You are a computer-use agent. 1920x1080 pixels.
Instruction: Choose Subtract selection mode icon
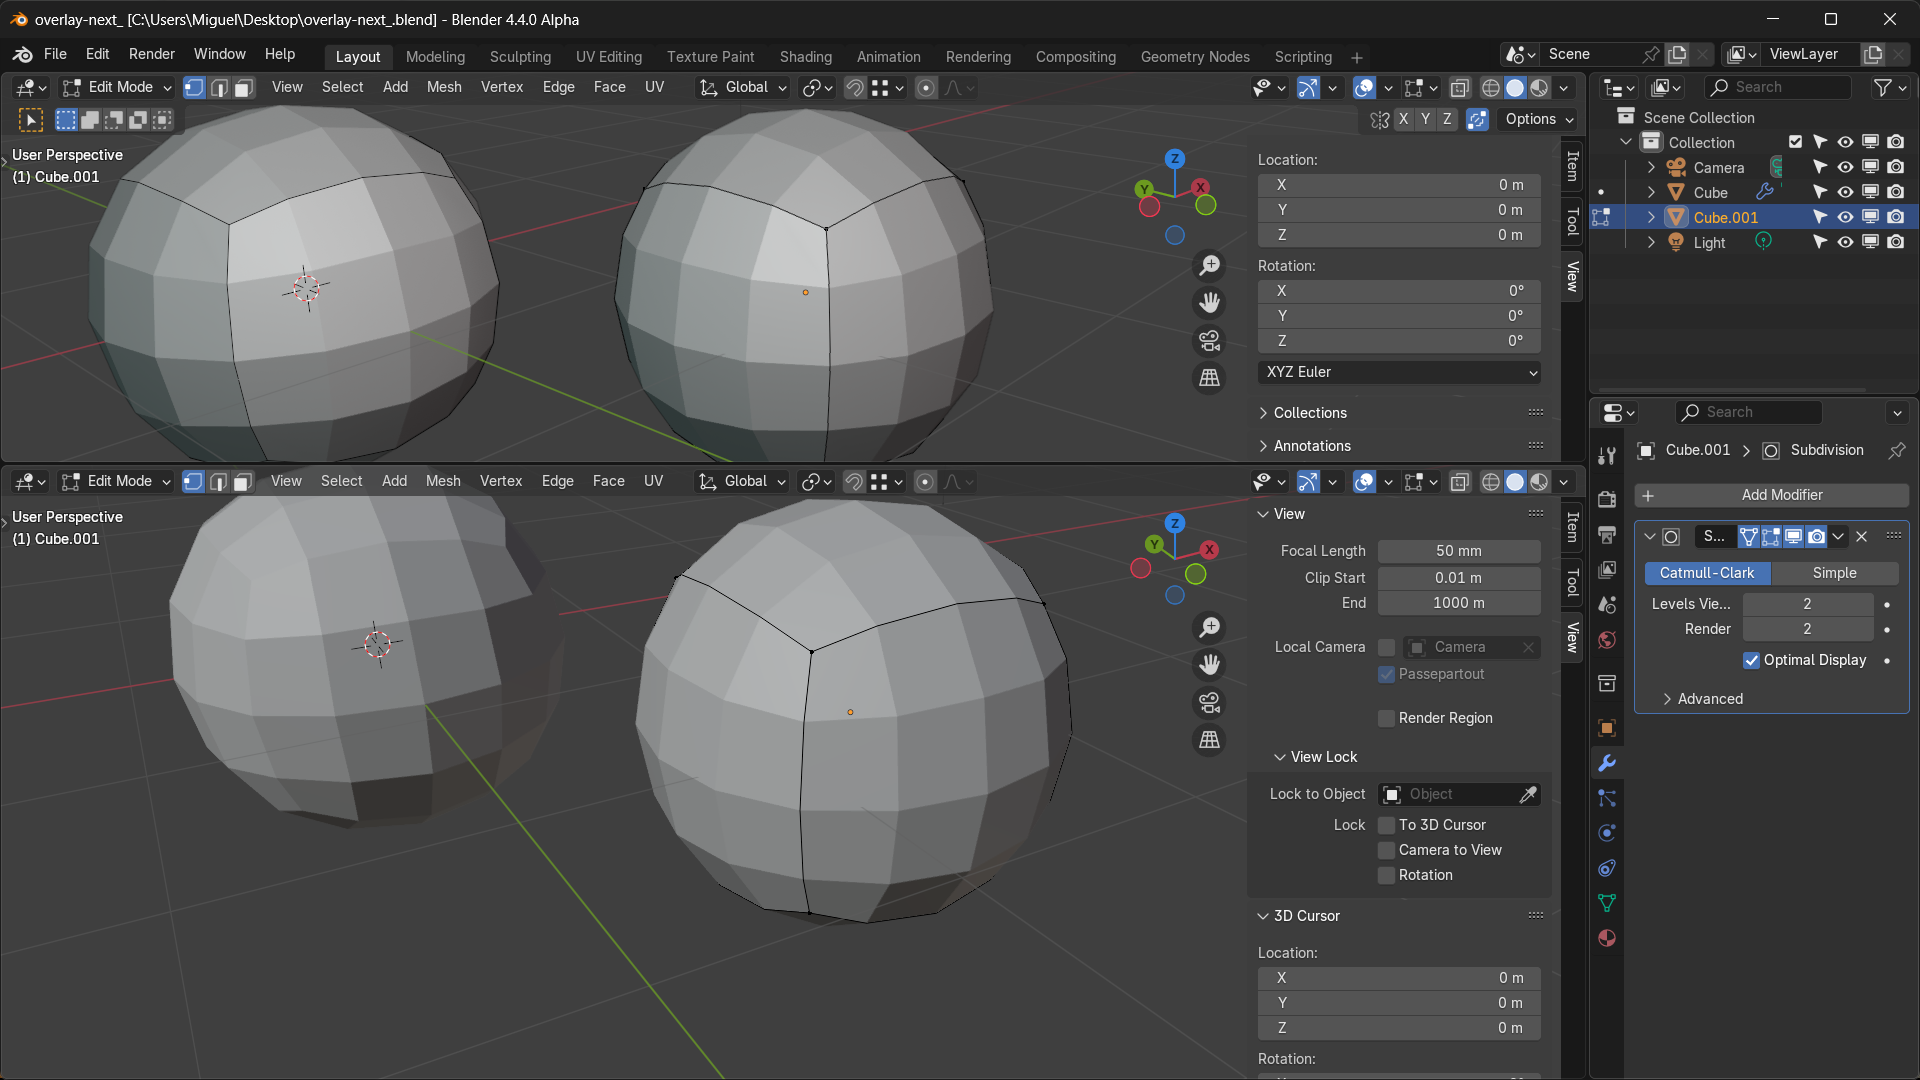click(114, 120)
